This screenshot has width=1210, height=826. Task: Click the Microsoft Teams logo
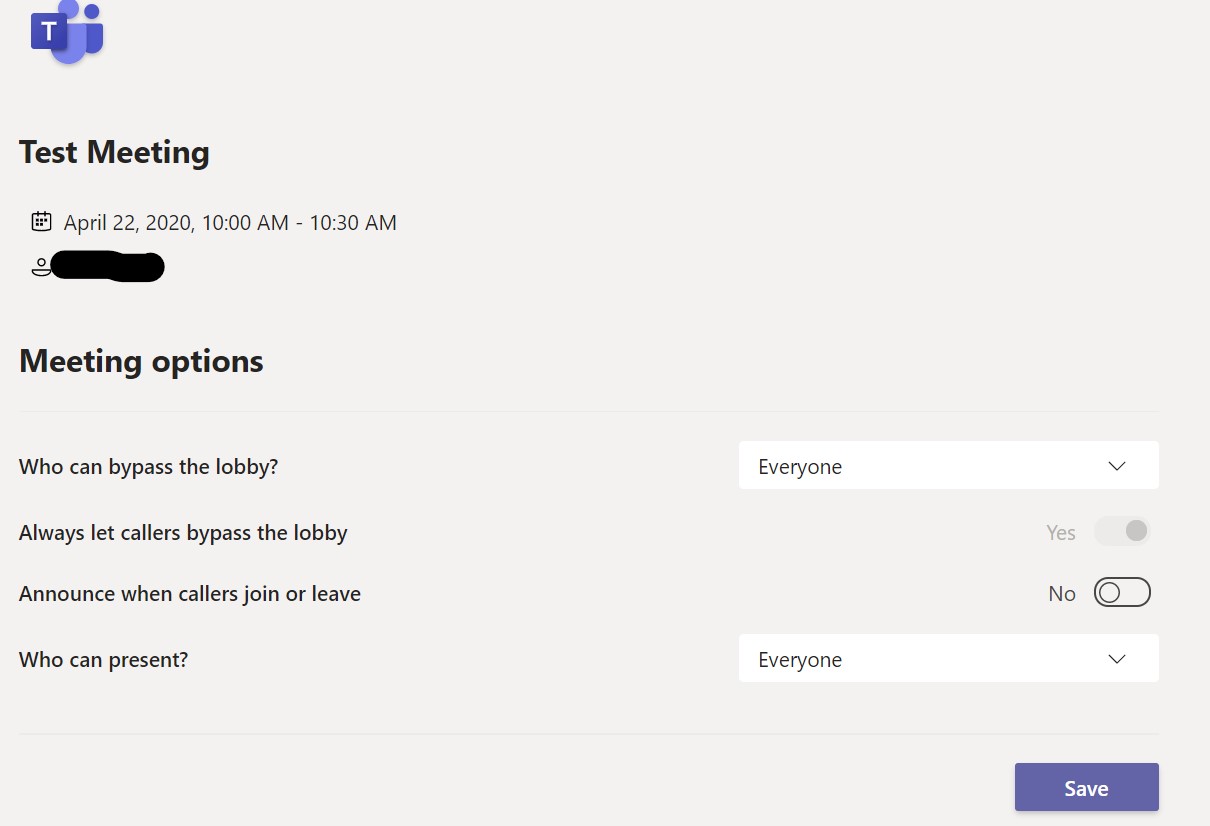(x=67, y=32)
